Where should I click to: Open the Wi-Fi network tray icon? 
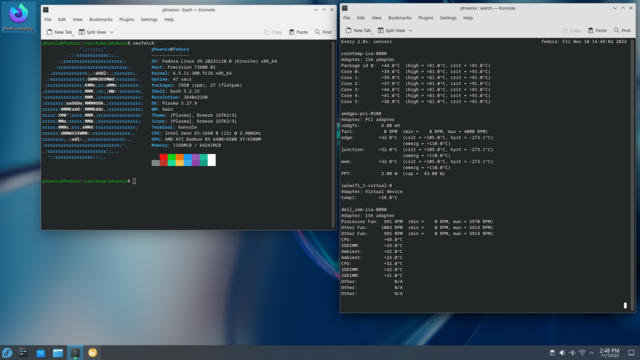pyautogui.click(x=582, y=353)
